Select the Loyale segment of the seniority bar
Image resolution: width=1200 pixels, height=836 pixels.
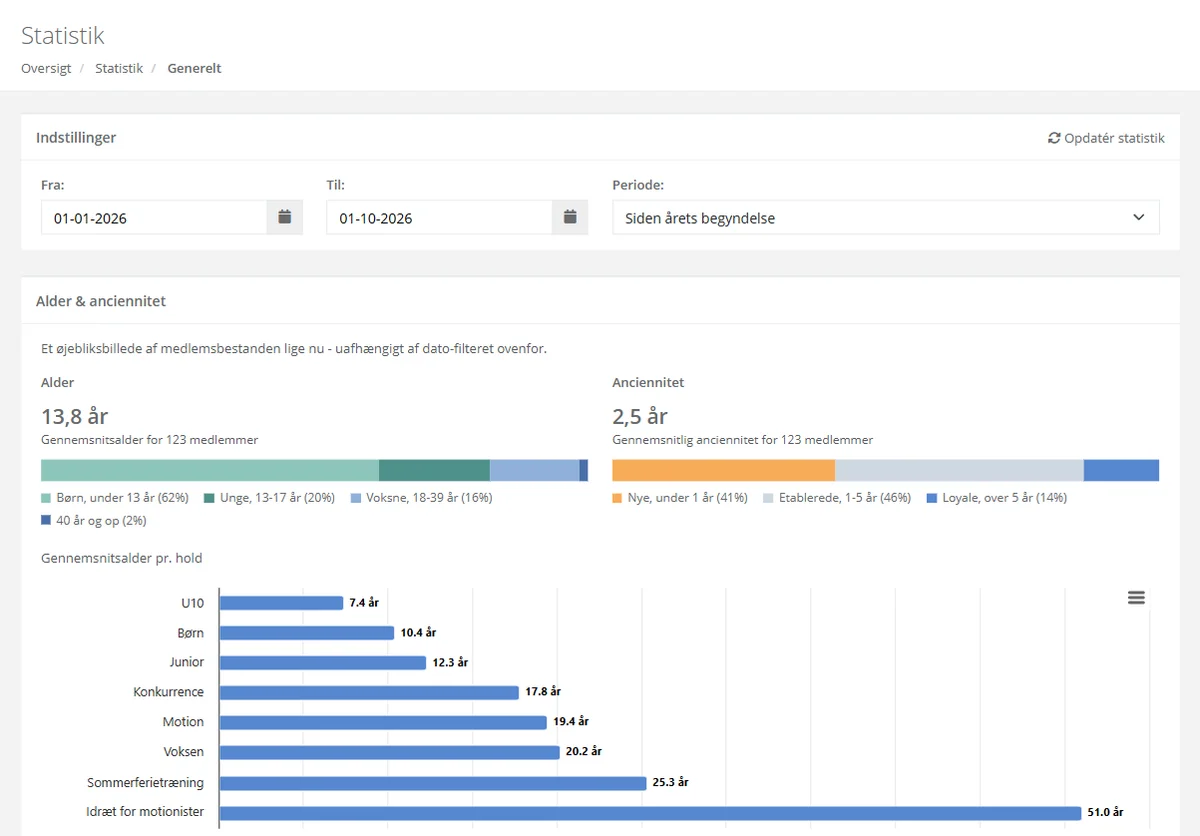point(1122,471)
